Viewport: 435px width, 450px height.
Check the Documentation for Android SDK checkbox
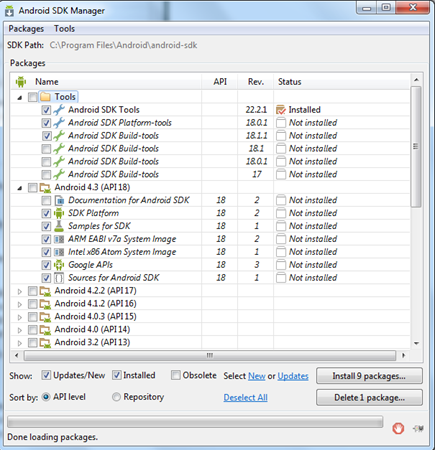pyautogui.click(x=46, y=200)
